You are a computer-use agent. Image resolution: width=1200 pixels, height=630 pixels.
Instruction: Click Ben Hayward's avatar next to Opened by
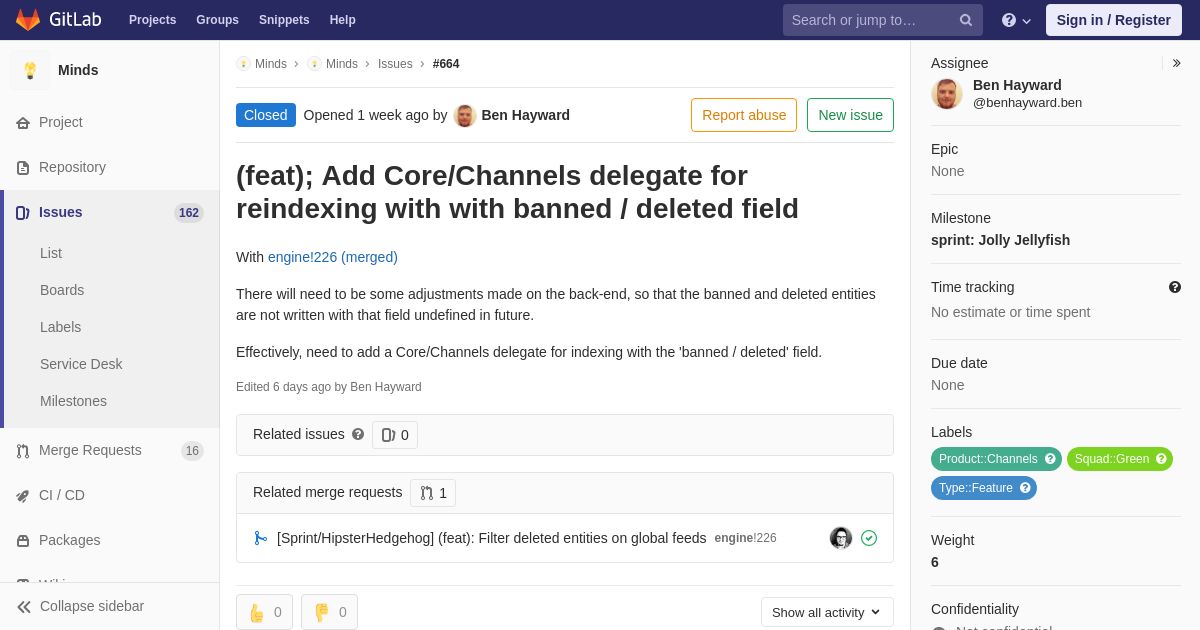465,115
